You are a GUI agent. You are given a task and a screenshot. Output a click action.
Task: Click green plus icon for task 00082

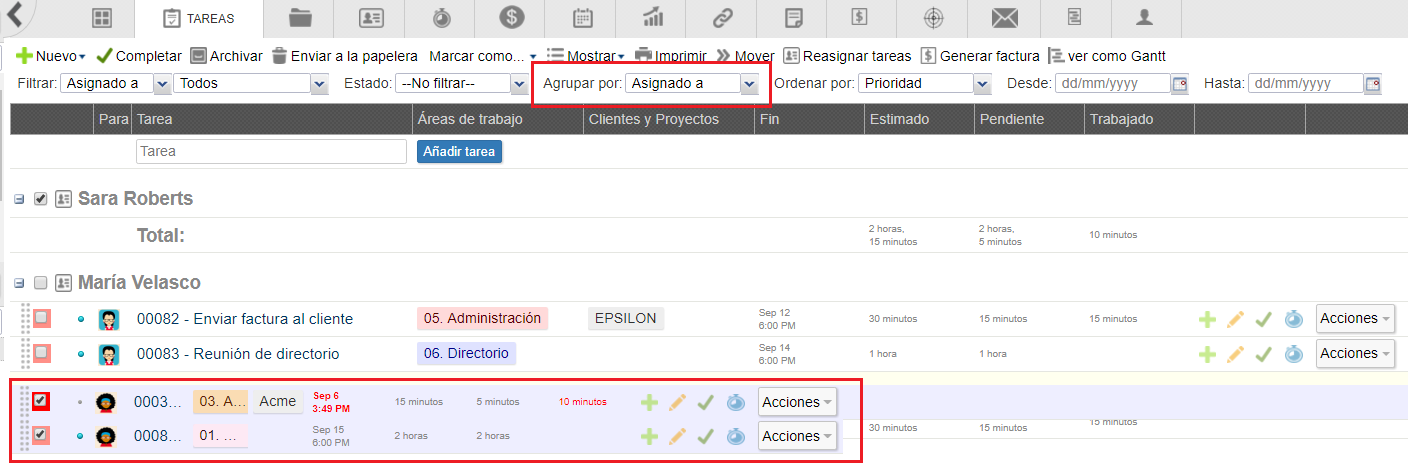tap(1207, 319)
